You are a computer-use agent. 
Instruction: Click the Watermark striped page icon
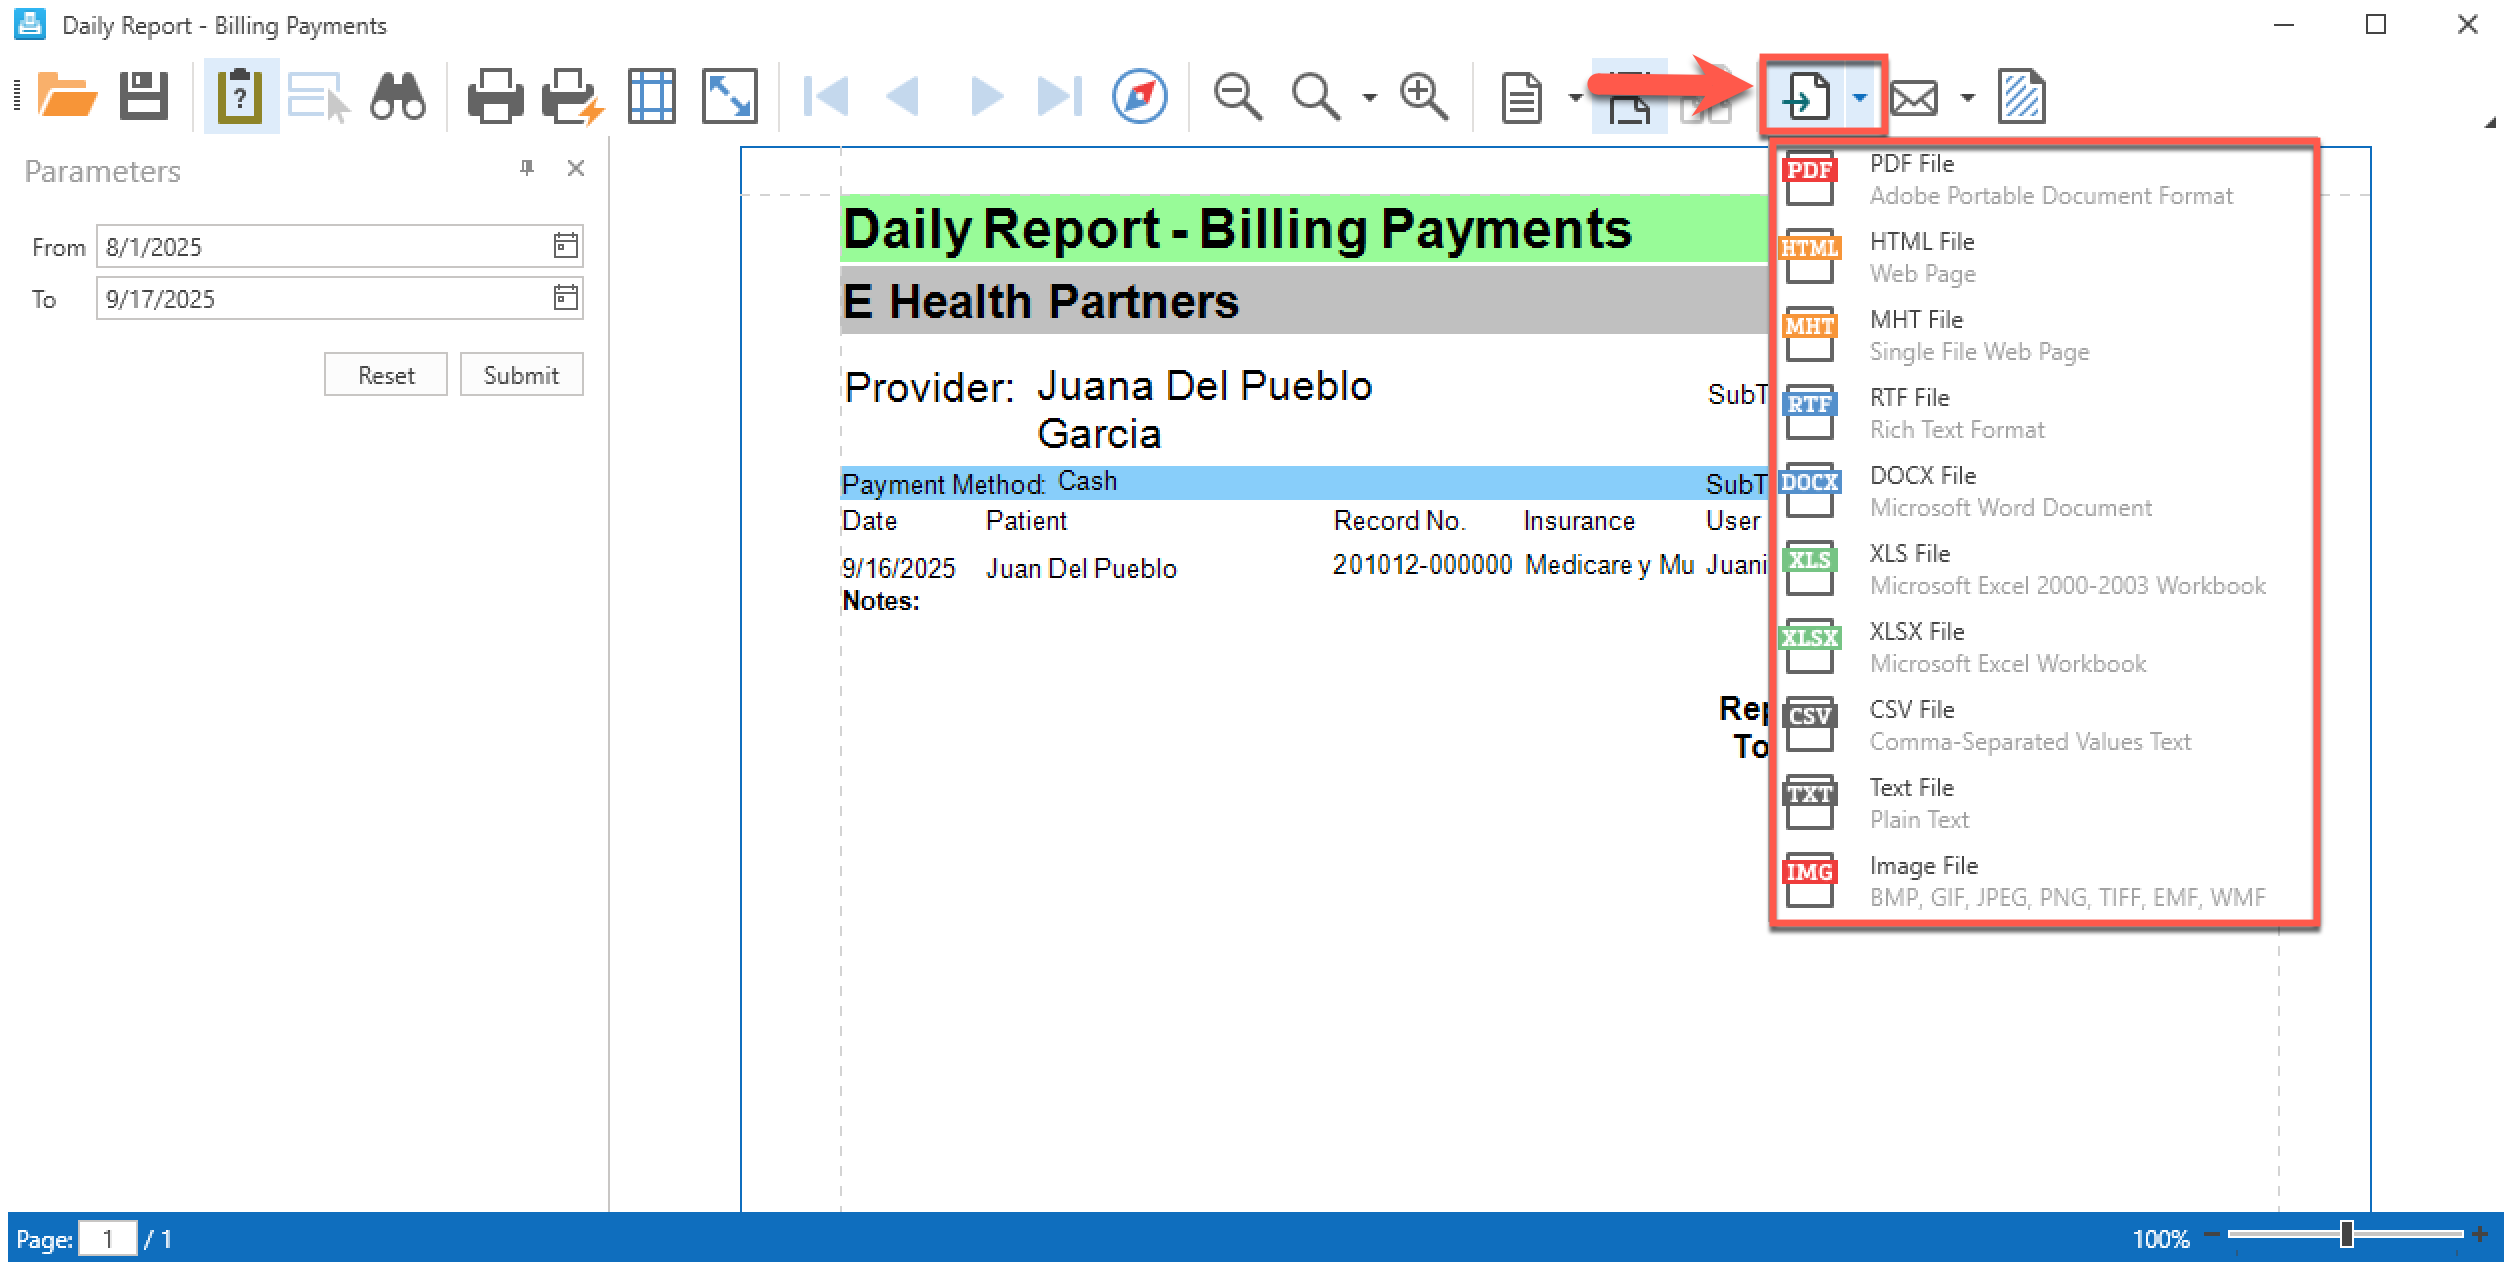pyautogui.click(x=2021, y=97)
